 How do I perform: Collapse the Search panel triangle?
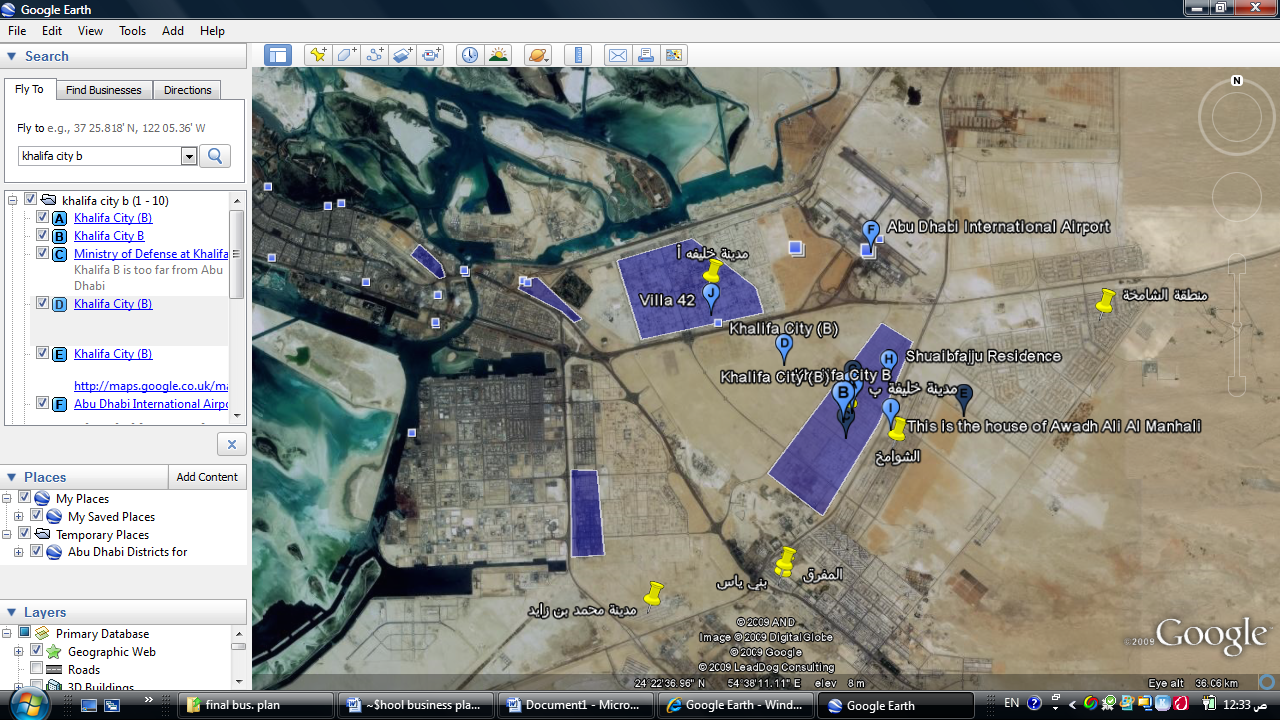(x=12, y=57)
